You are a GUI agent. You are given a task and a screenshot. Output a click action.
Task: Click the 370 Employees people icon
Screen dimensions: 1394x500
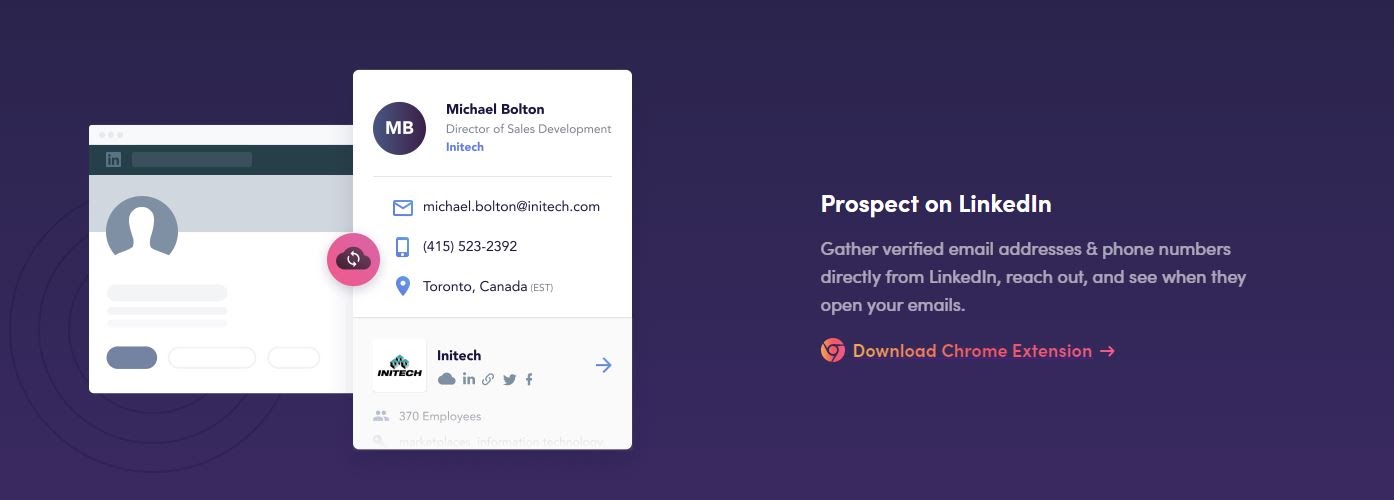pyautogui.click(x=380, y=416)
